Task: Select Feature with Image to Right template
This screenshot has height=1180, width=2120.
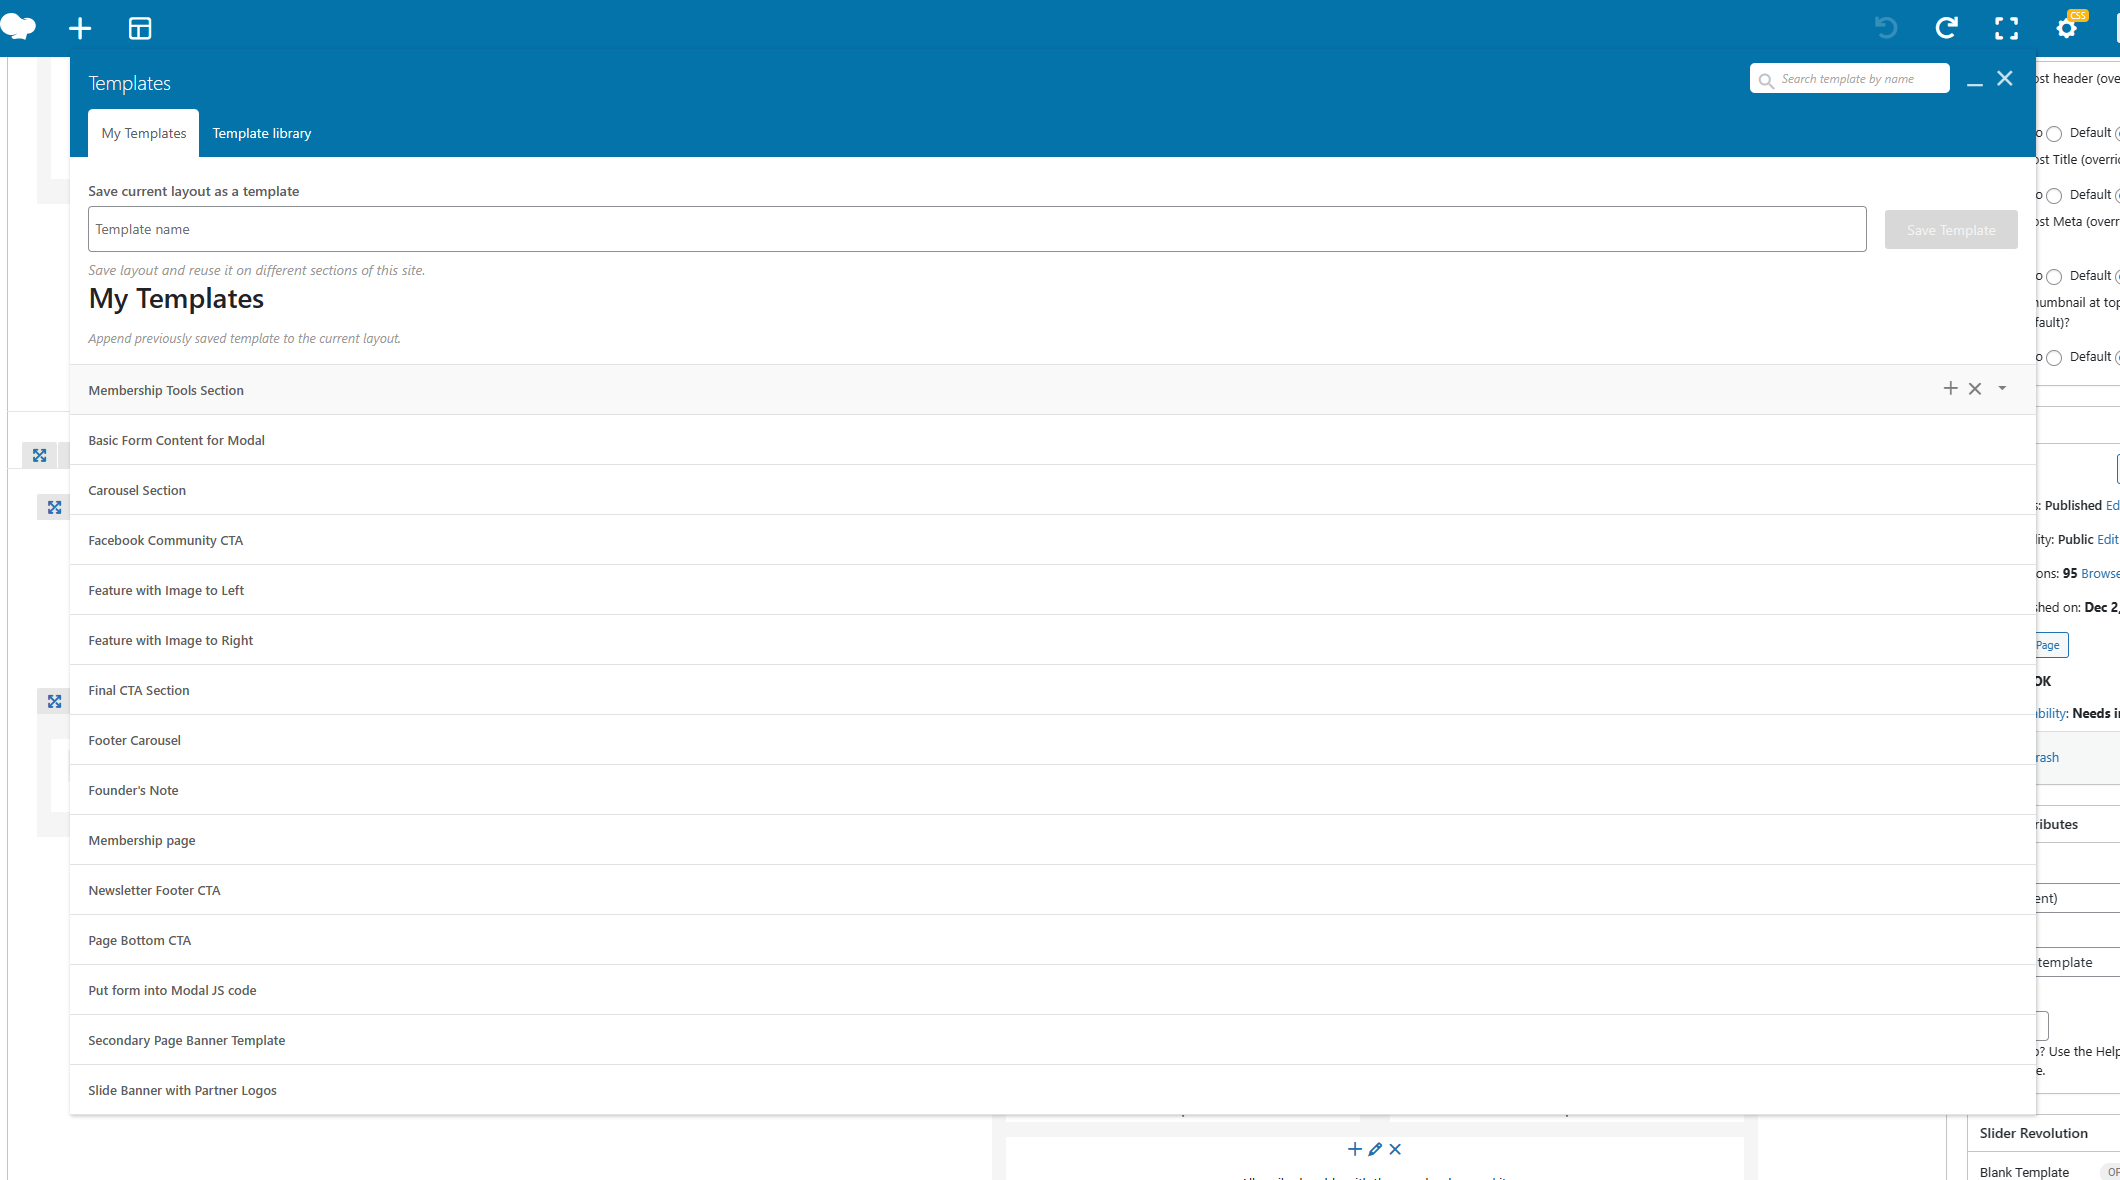Action: click(1053, 640)
